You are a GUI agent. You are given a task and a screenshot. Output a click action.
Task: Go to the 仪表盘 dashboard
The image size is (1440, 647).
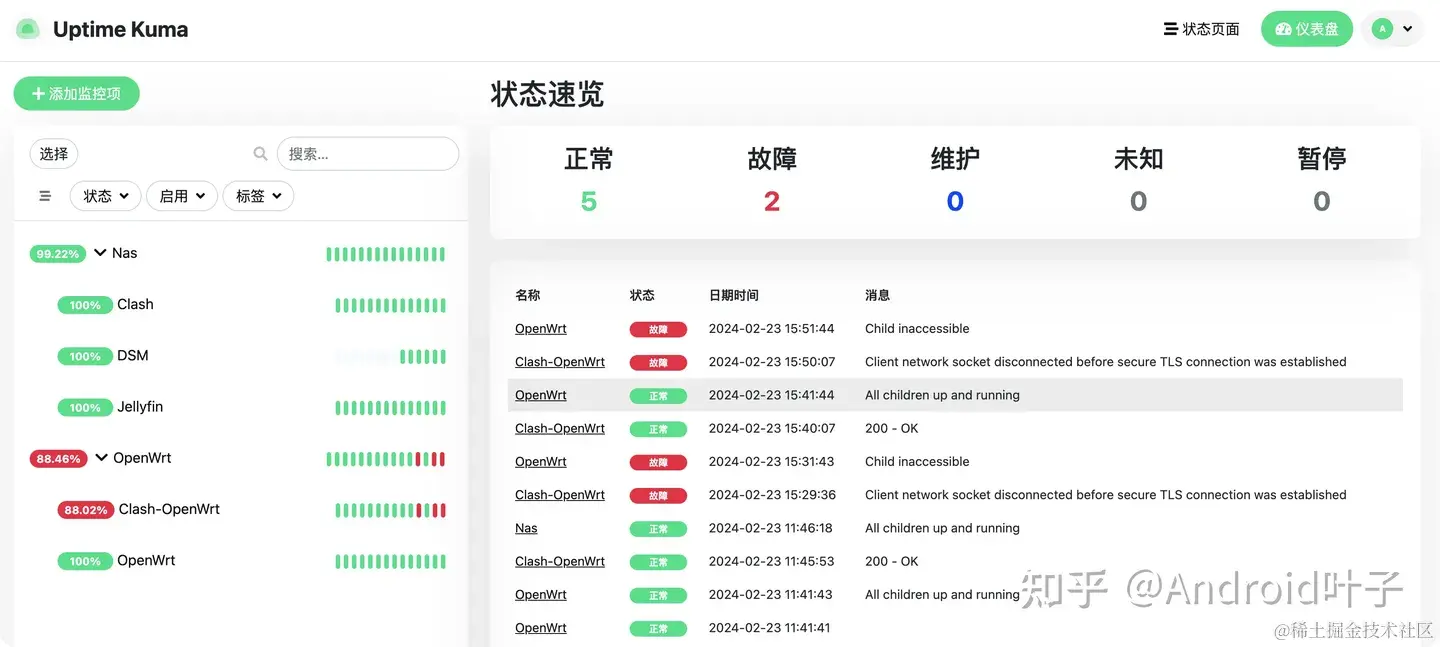pos(1307,29)
